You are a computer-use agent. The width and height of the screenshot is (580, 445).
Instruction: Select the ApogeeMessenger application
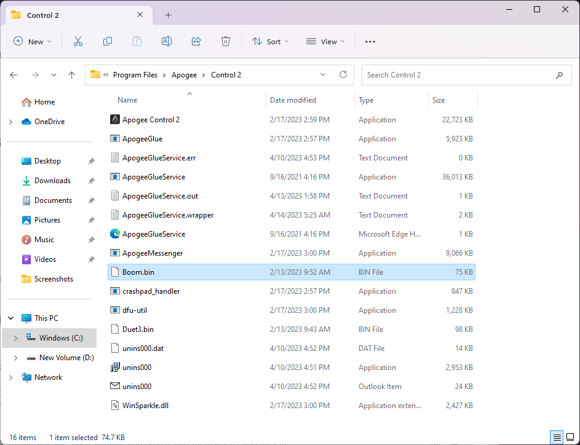(x=291, y=253)
